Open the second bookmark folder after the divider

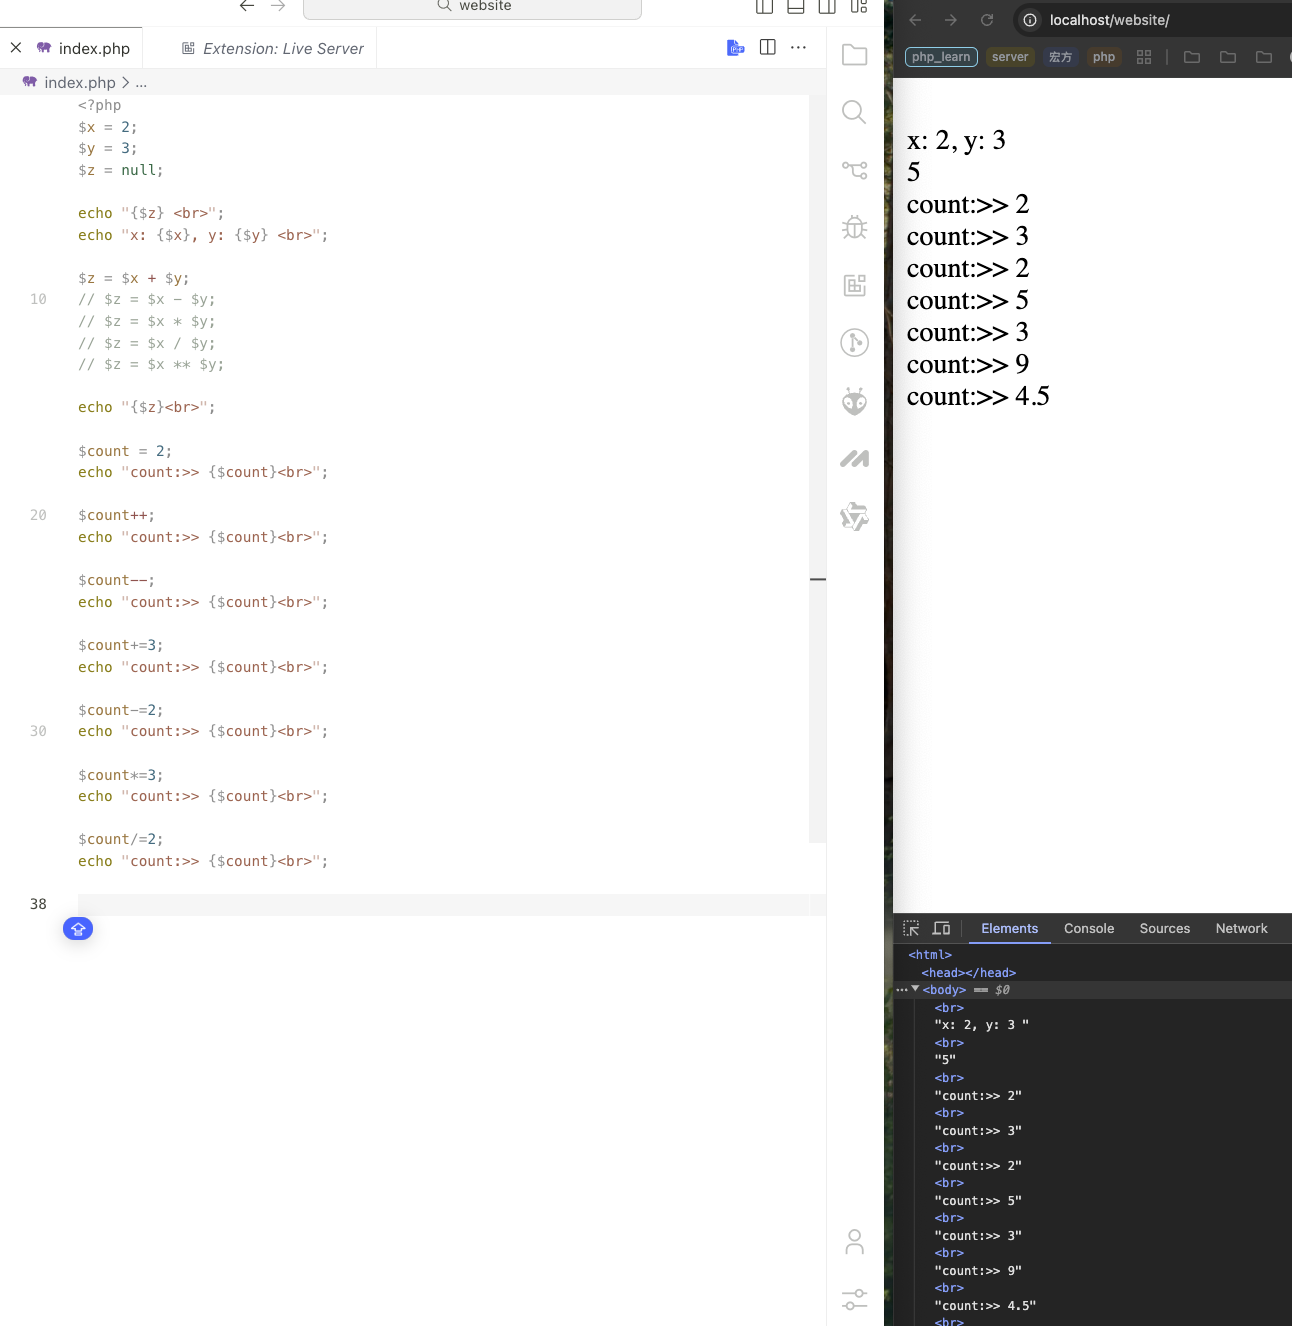pos(1228,57)
